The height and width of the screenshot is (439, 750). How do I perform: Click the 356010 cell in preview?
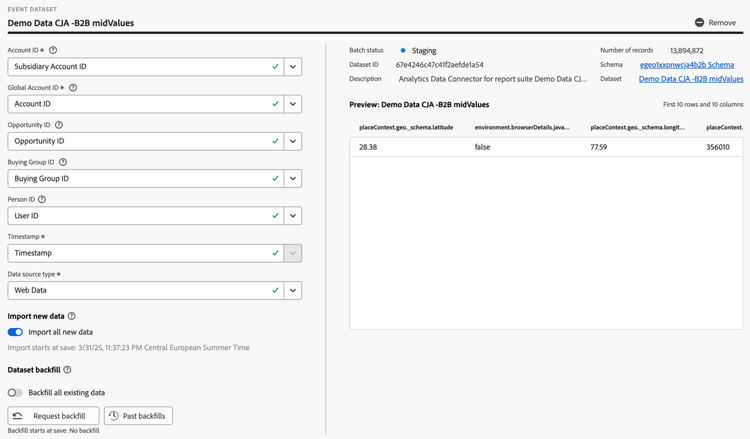pos(718,147)
